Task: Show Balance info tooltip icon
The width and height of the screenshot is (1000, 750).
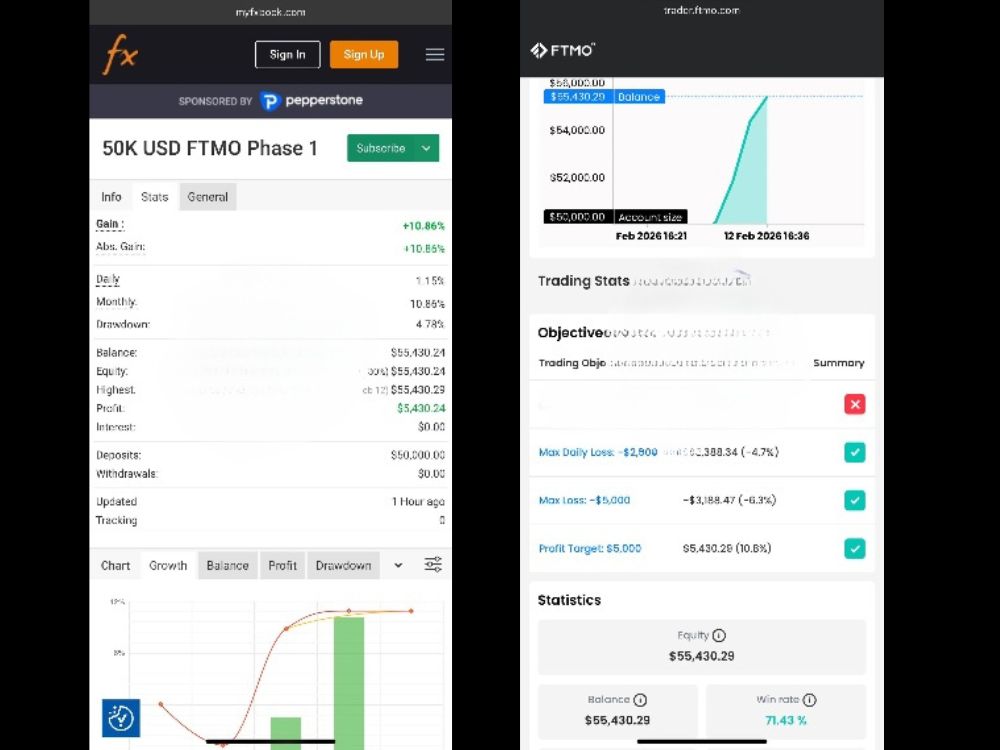Action: point(640,700)
